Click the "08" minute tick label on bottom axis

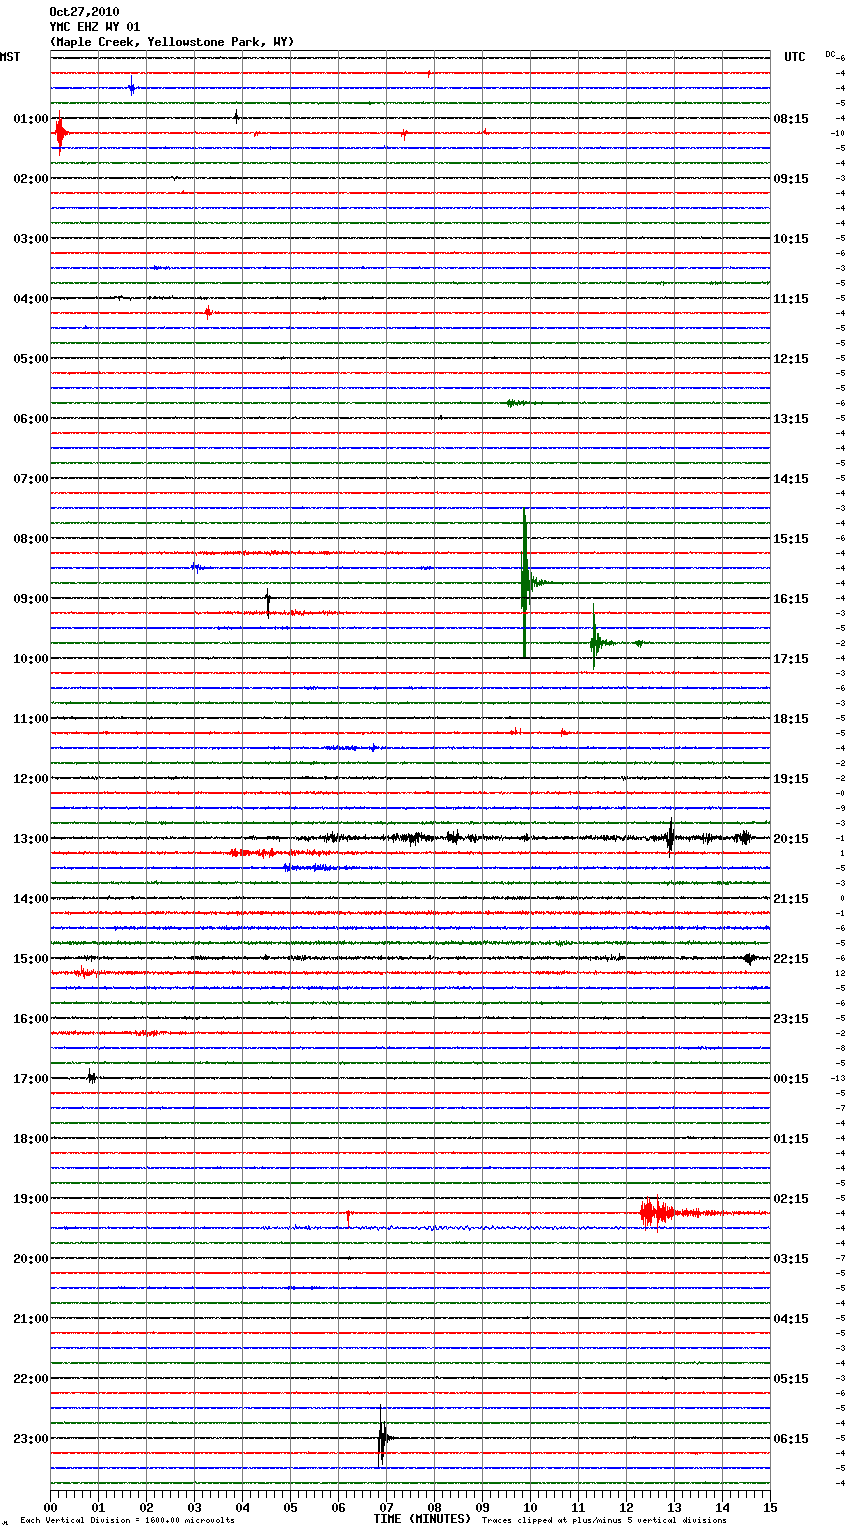point(434,1507)
